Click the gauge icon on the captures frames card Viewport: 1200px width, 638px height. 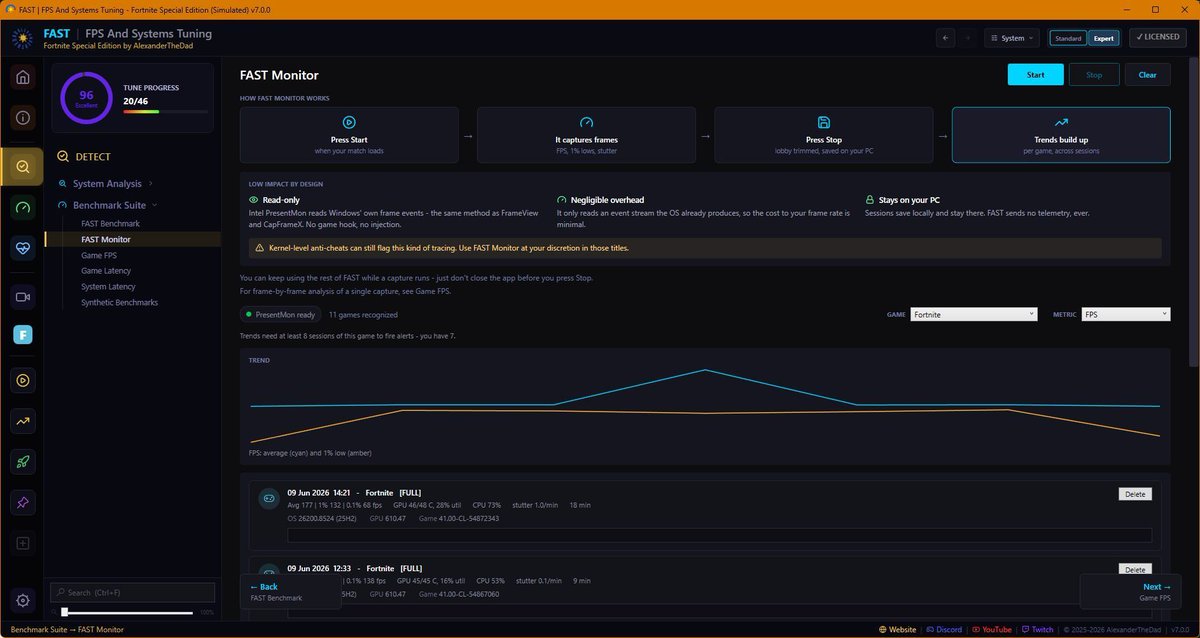pos(586,122)
